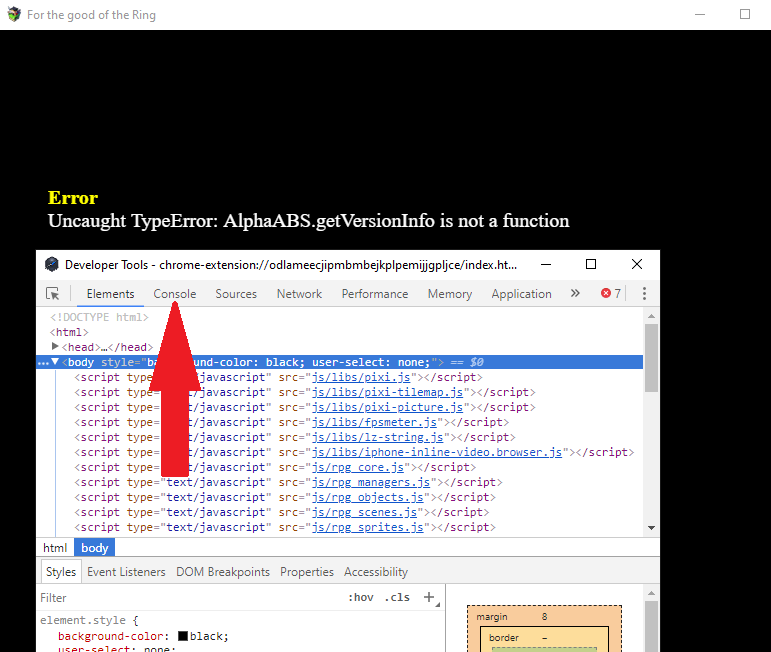Click the black background-color swatch
Image resolution: width=771 pixels, height=652 pixels.
click(x=182, y=636)
